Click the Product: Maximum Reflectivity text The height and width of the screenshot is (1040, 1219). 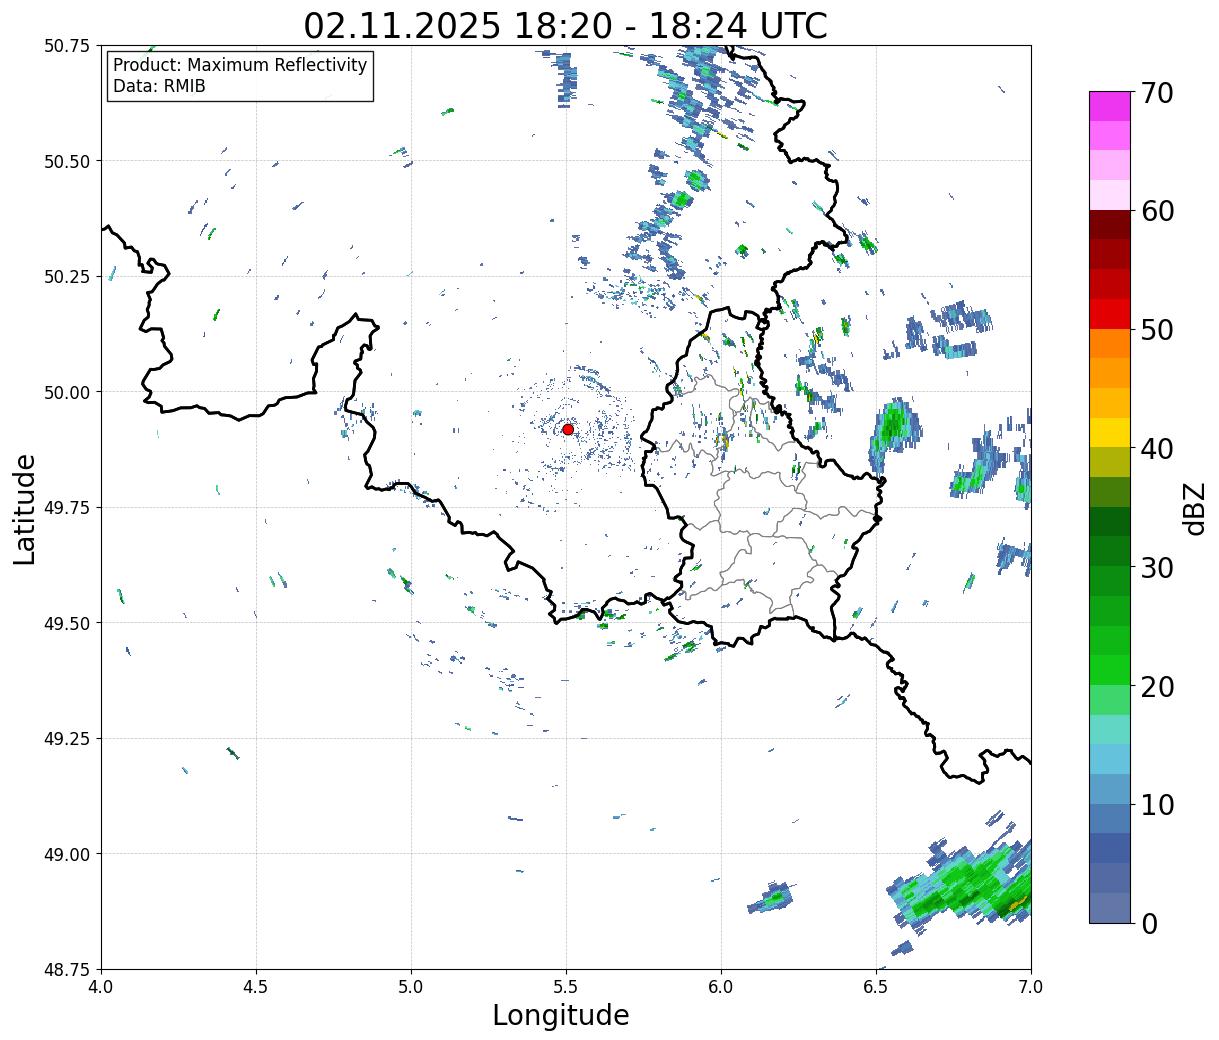coord(240,65)
